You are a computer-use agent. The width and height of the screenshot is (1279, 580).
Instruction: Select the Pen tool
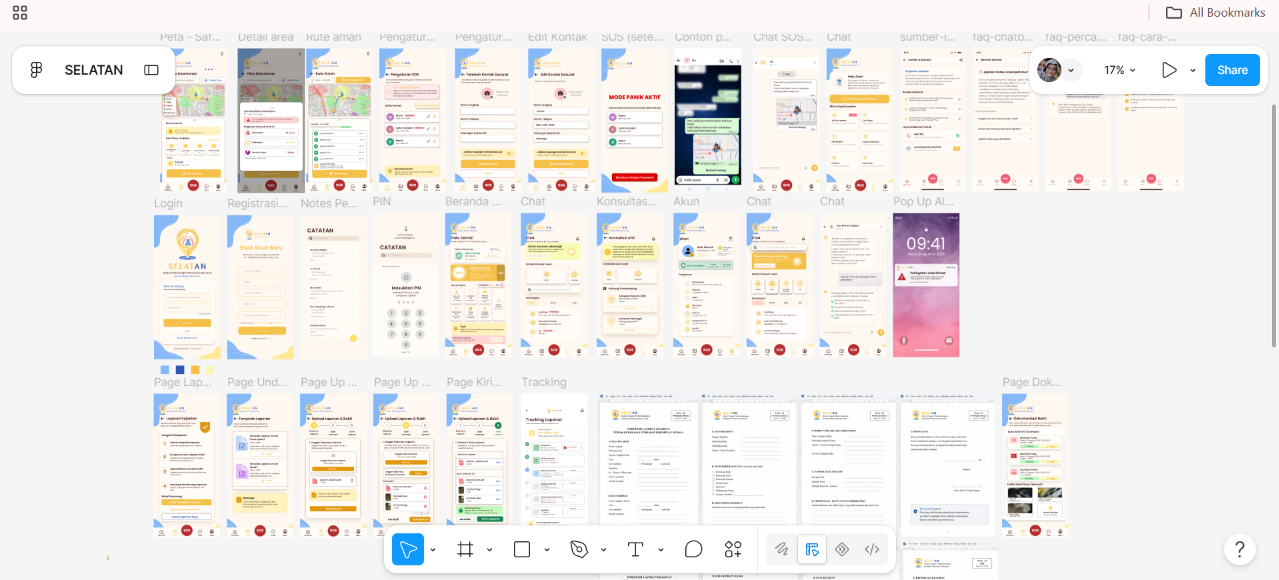(578, 549)
